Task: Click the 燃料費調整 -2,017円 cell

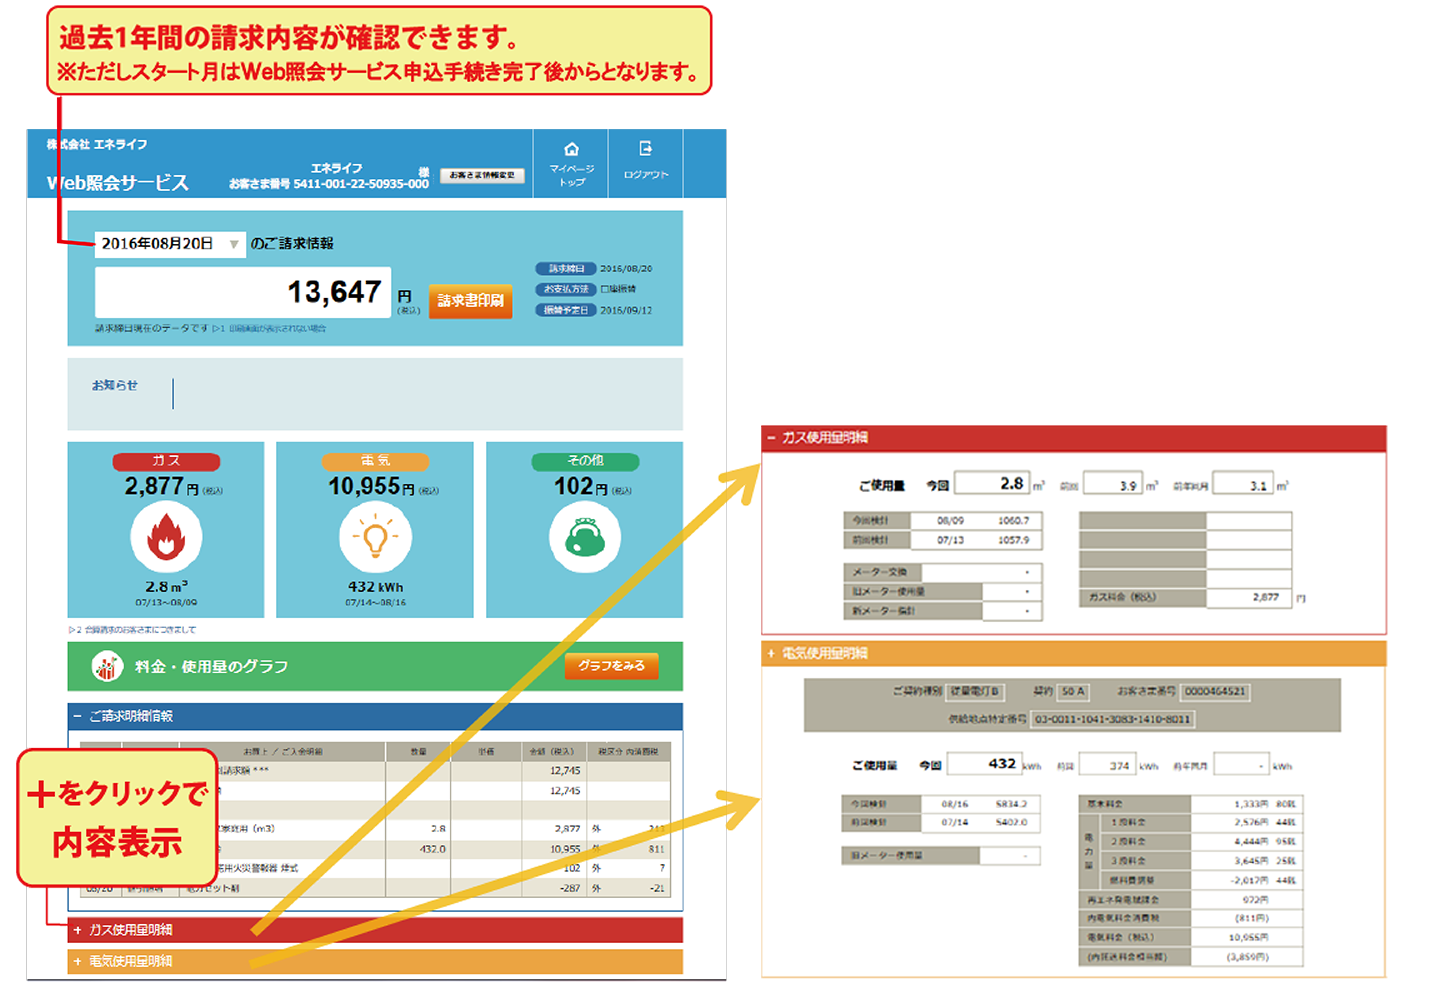Action: 1246,879
